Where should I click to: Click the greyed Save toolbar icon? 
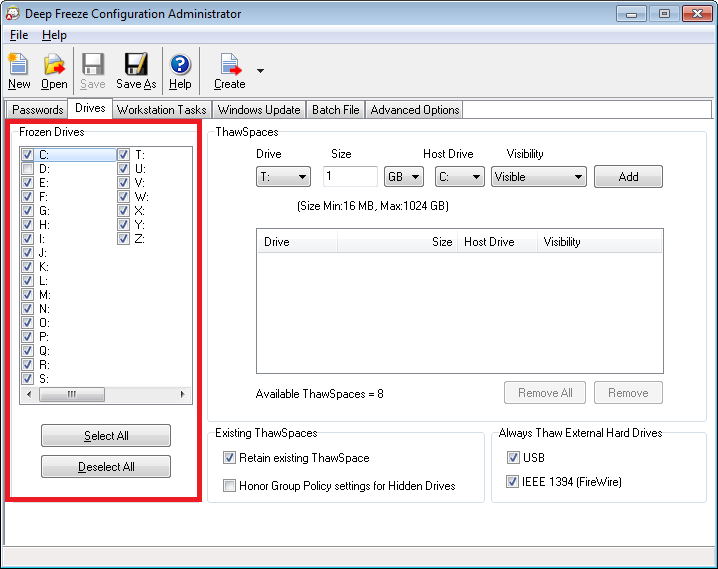tap(93, 67)
